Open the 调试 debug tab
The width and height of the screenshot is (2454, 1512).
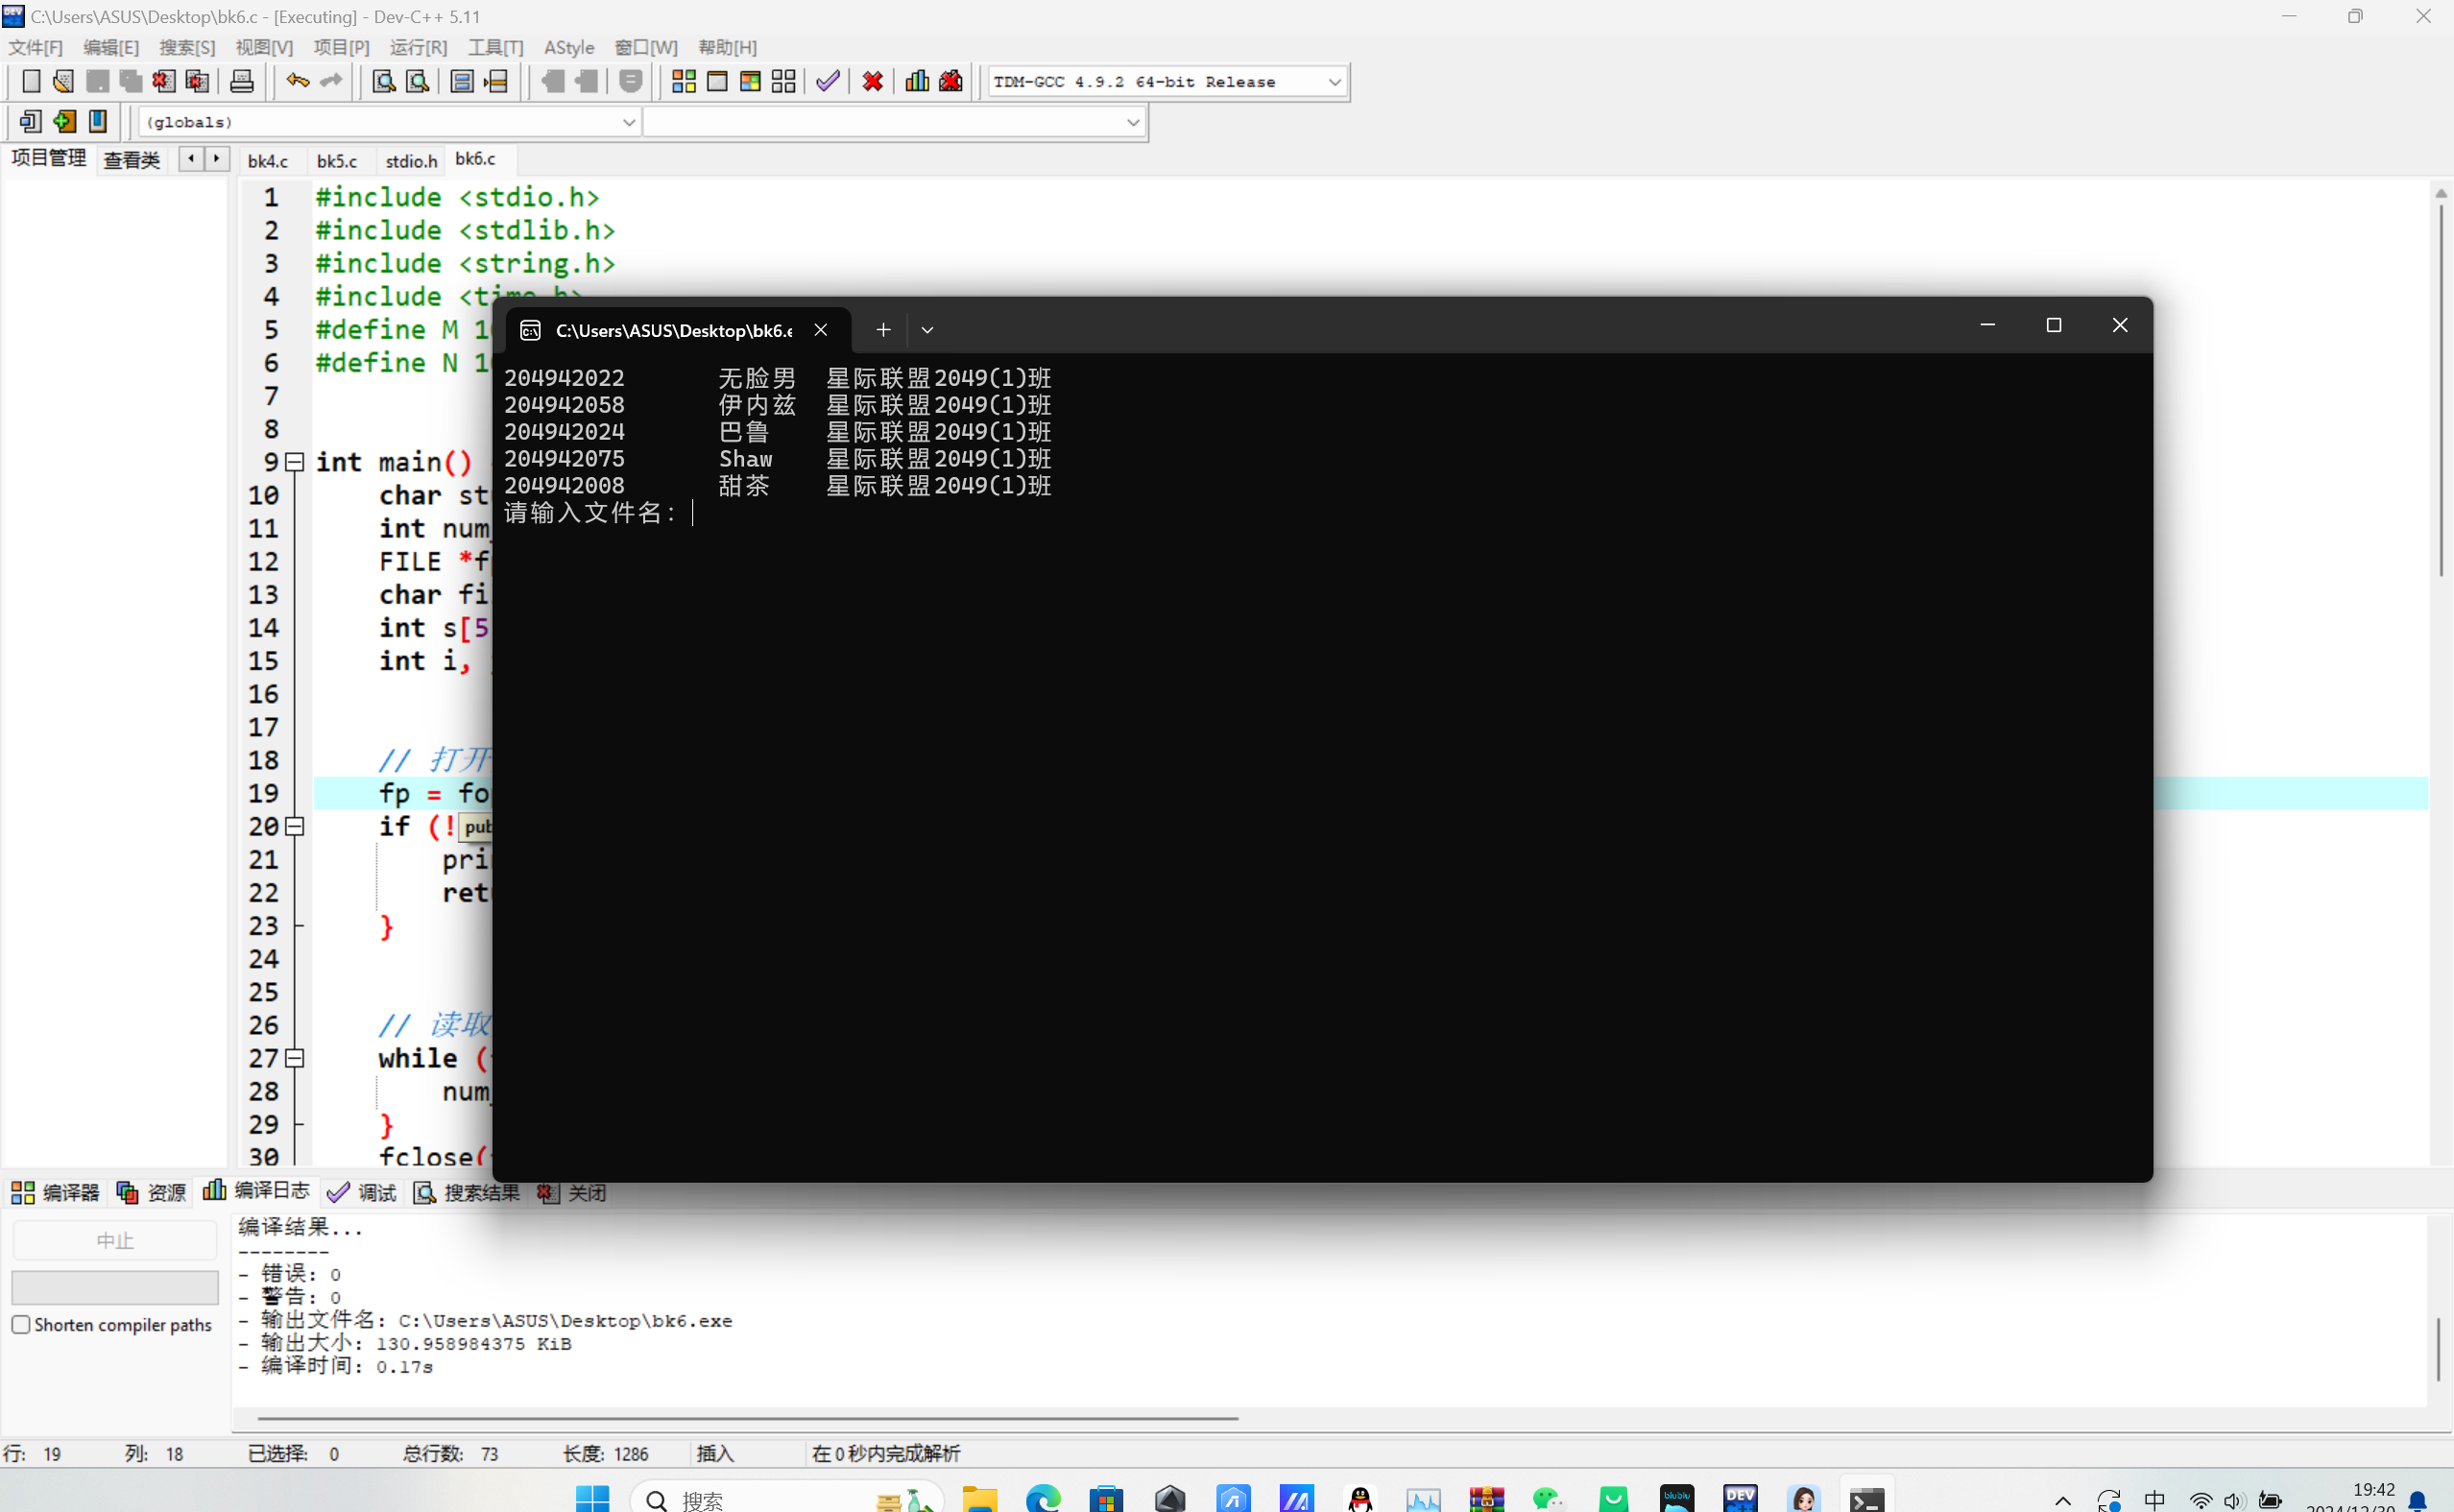click(363, 1192)
